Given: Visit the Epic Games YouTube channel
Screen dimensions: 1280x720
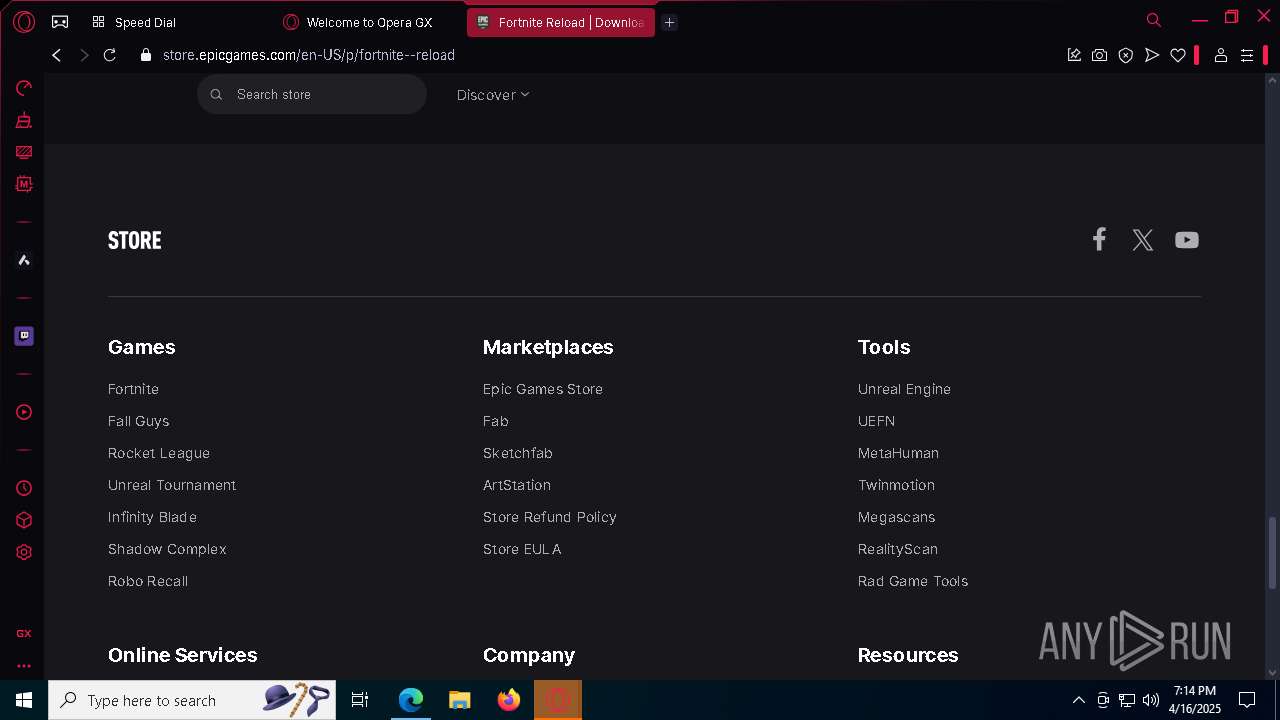Looking at the screenshot, I should coord(1187,240).
